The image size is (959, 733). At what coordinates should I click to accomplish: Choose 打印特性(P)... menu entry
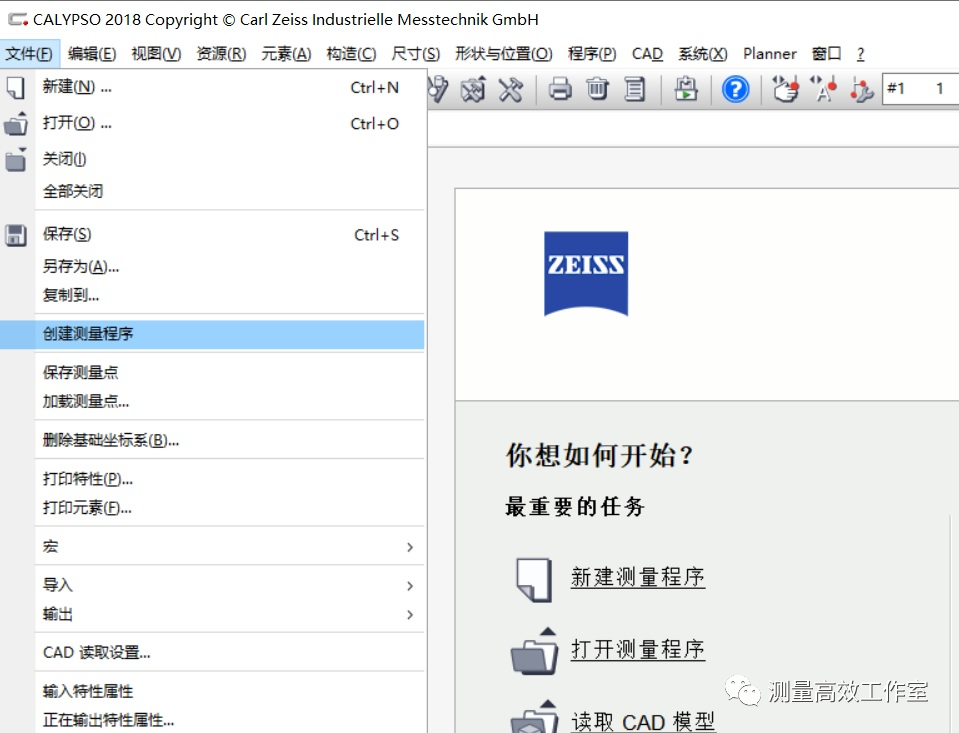[212, 478]
